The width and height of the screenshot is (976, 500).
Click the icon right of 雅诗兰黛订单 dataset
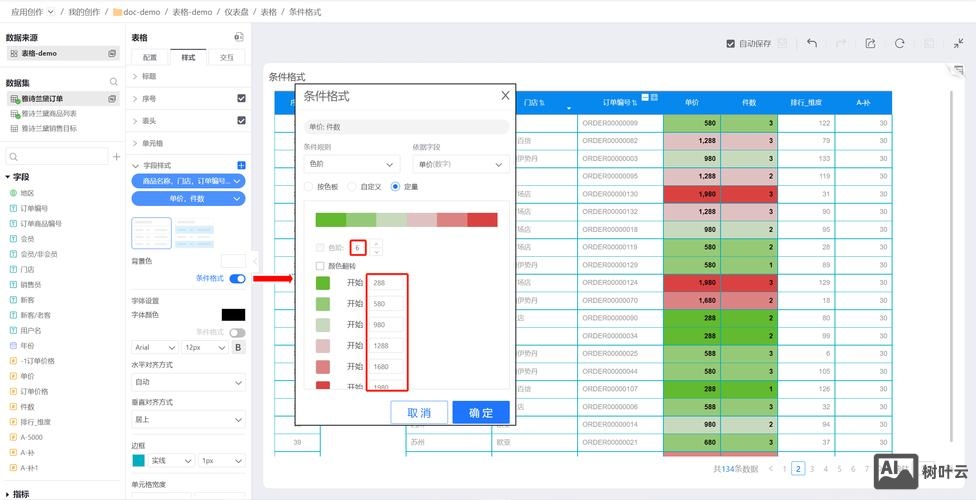112,98
